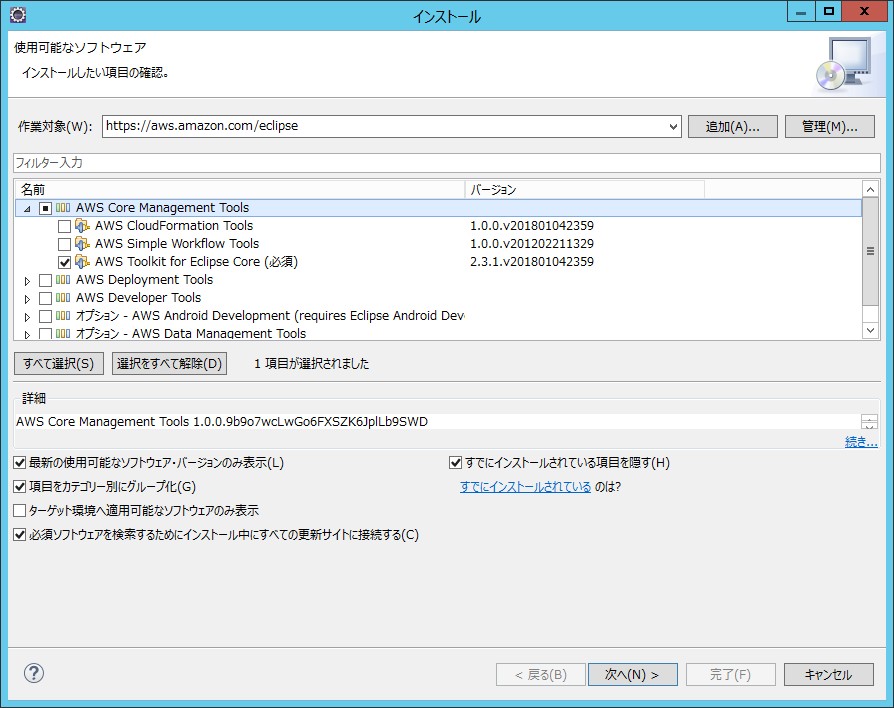The image size is (894, 708).
Task: Click the Eclipse icon in title bar
Action: click(x=18, y=15)
